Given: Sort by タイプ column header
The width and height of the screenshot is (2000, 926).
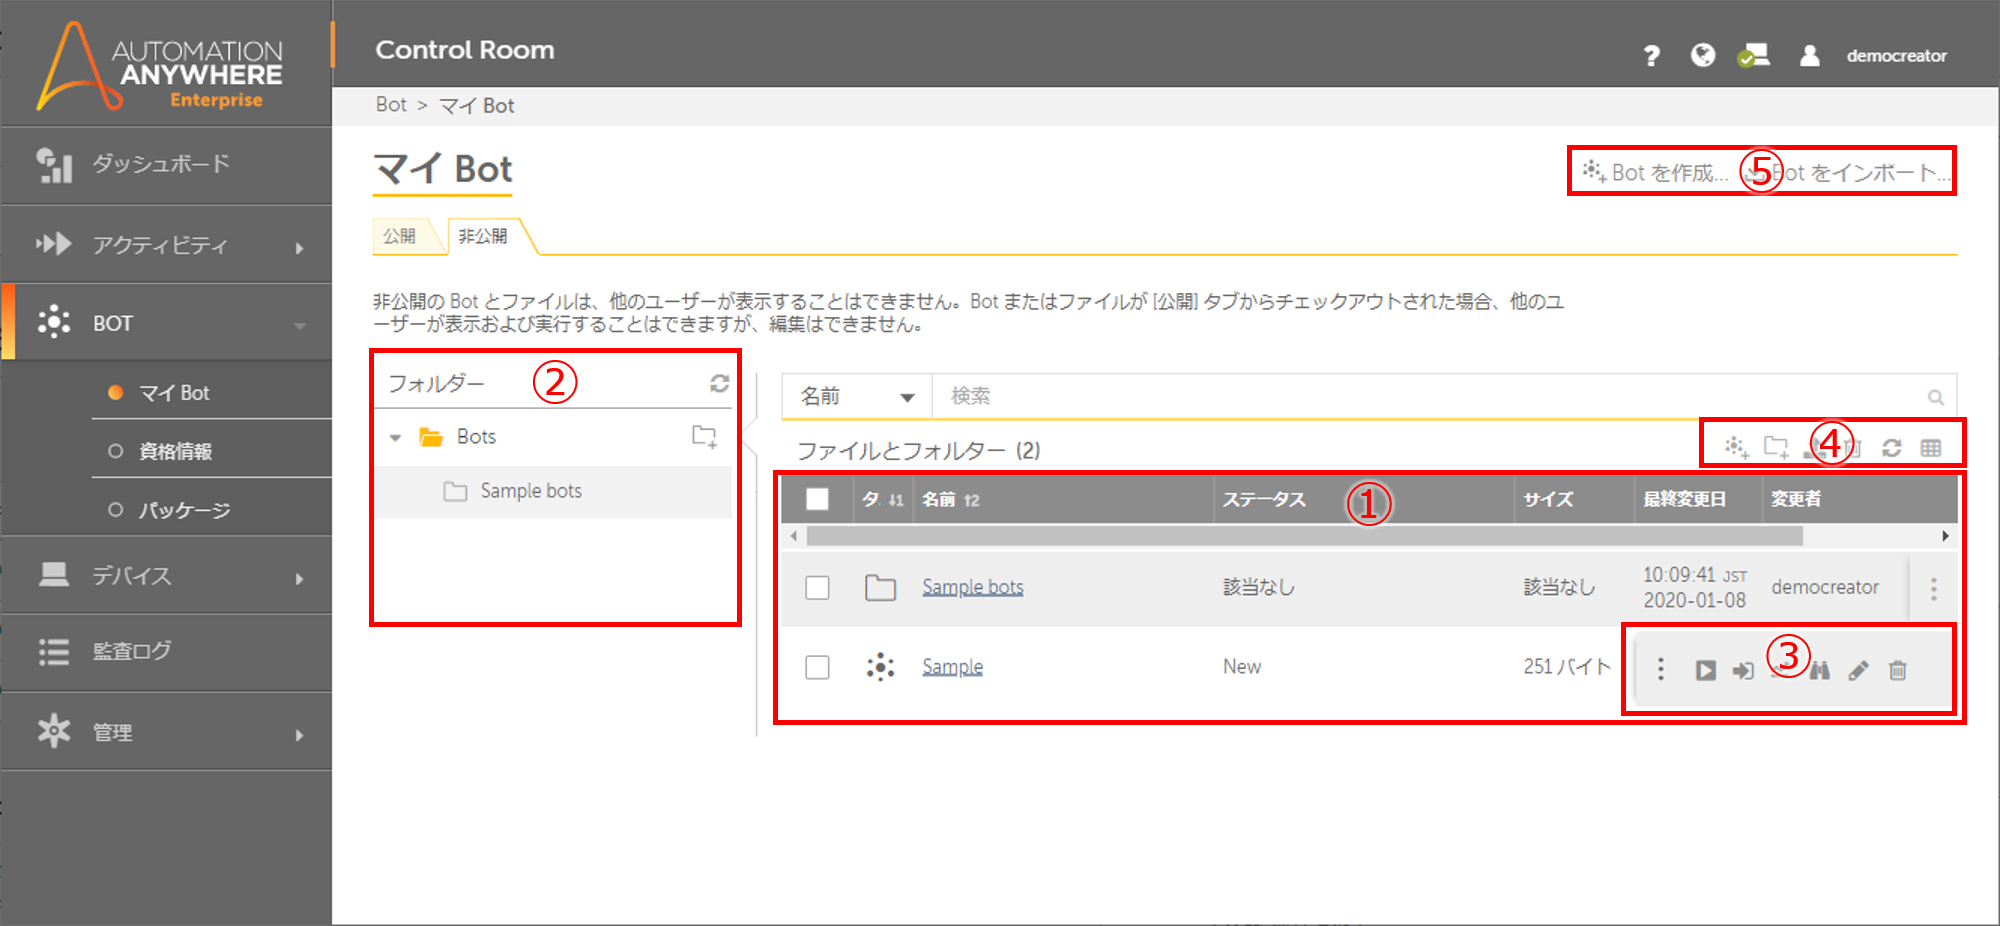Looking at the screenshot, I should tap(883, 499).
